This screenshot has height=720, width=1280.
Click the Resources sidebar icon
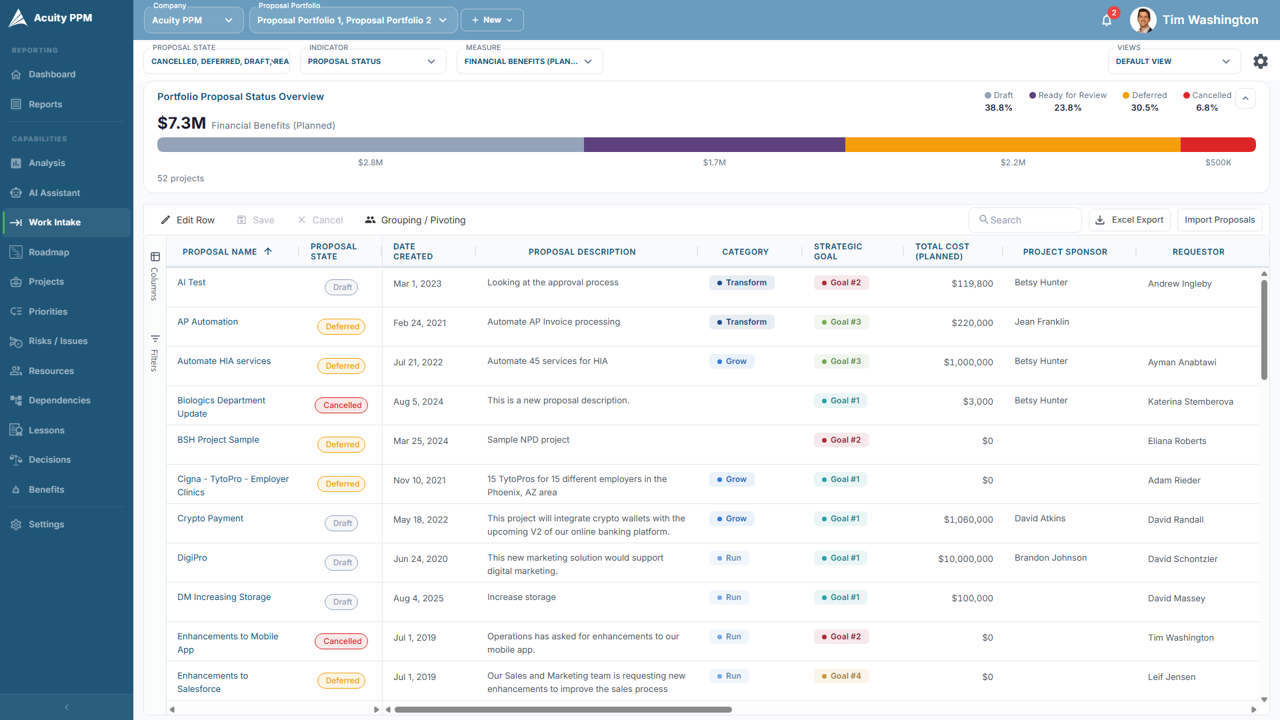pyautogui.click(x=16, y=371)
